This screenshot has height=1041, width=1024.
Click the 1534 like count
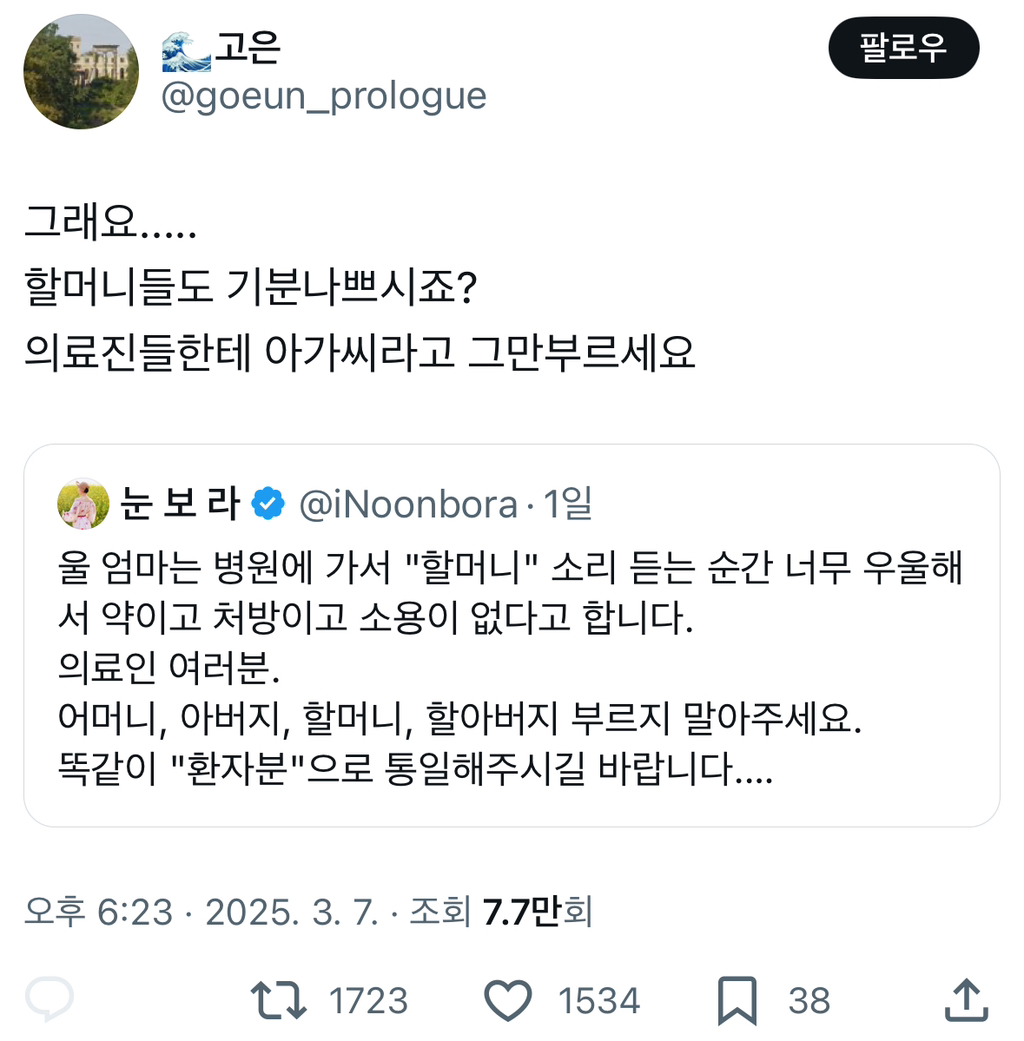[599, 1000]
